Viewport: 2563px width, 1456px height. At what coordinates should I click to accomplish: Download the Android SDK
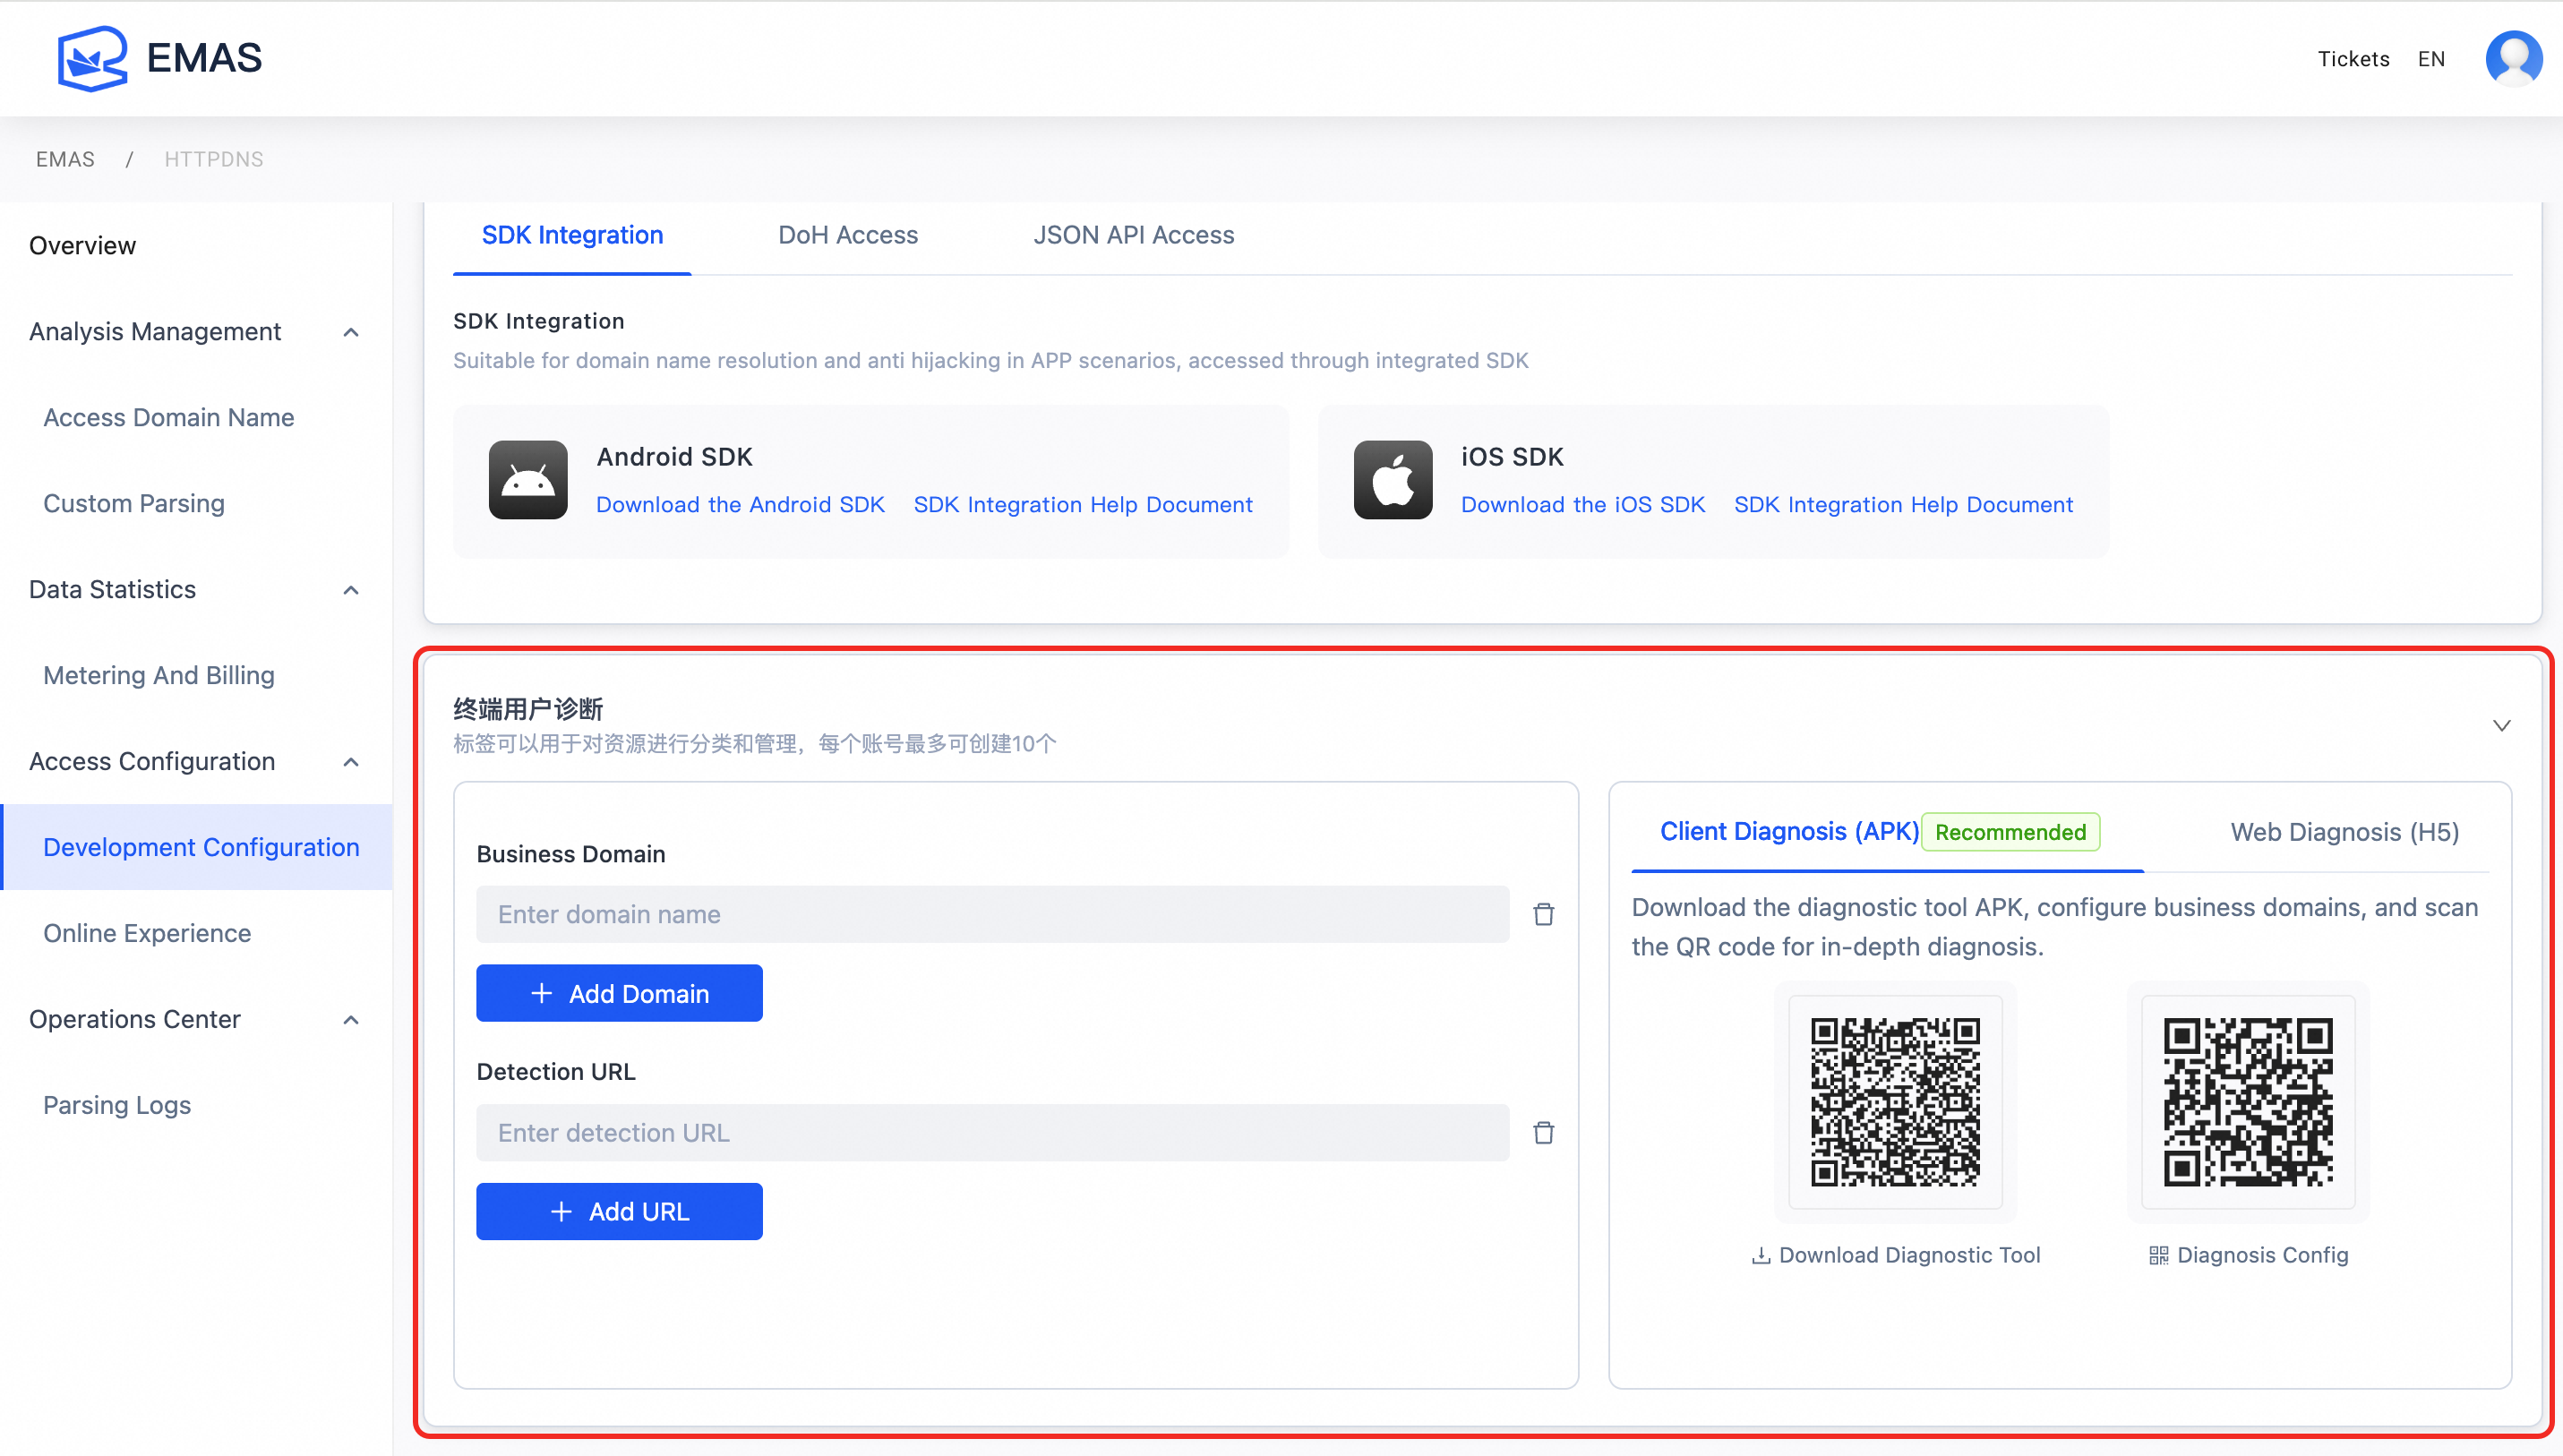740,505
